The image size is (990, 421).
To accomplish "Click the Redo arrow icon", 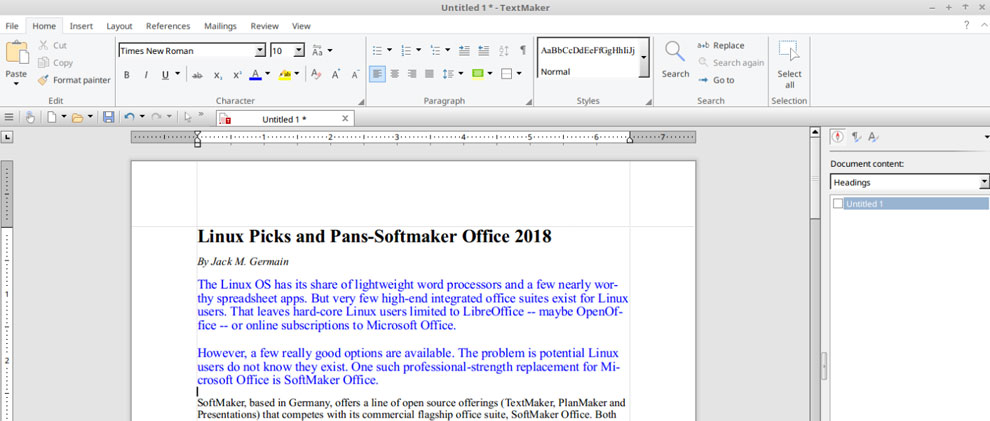I will [x=157, y=117].
